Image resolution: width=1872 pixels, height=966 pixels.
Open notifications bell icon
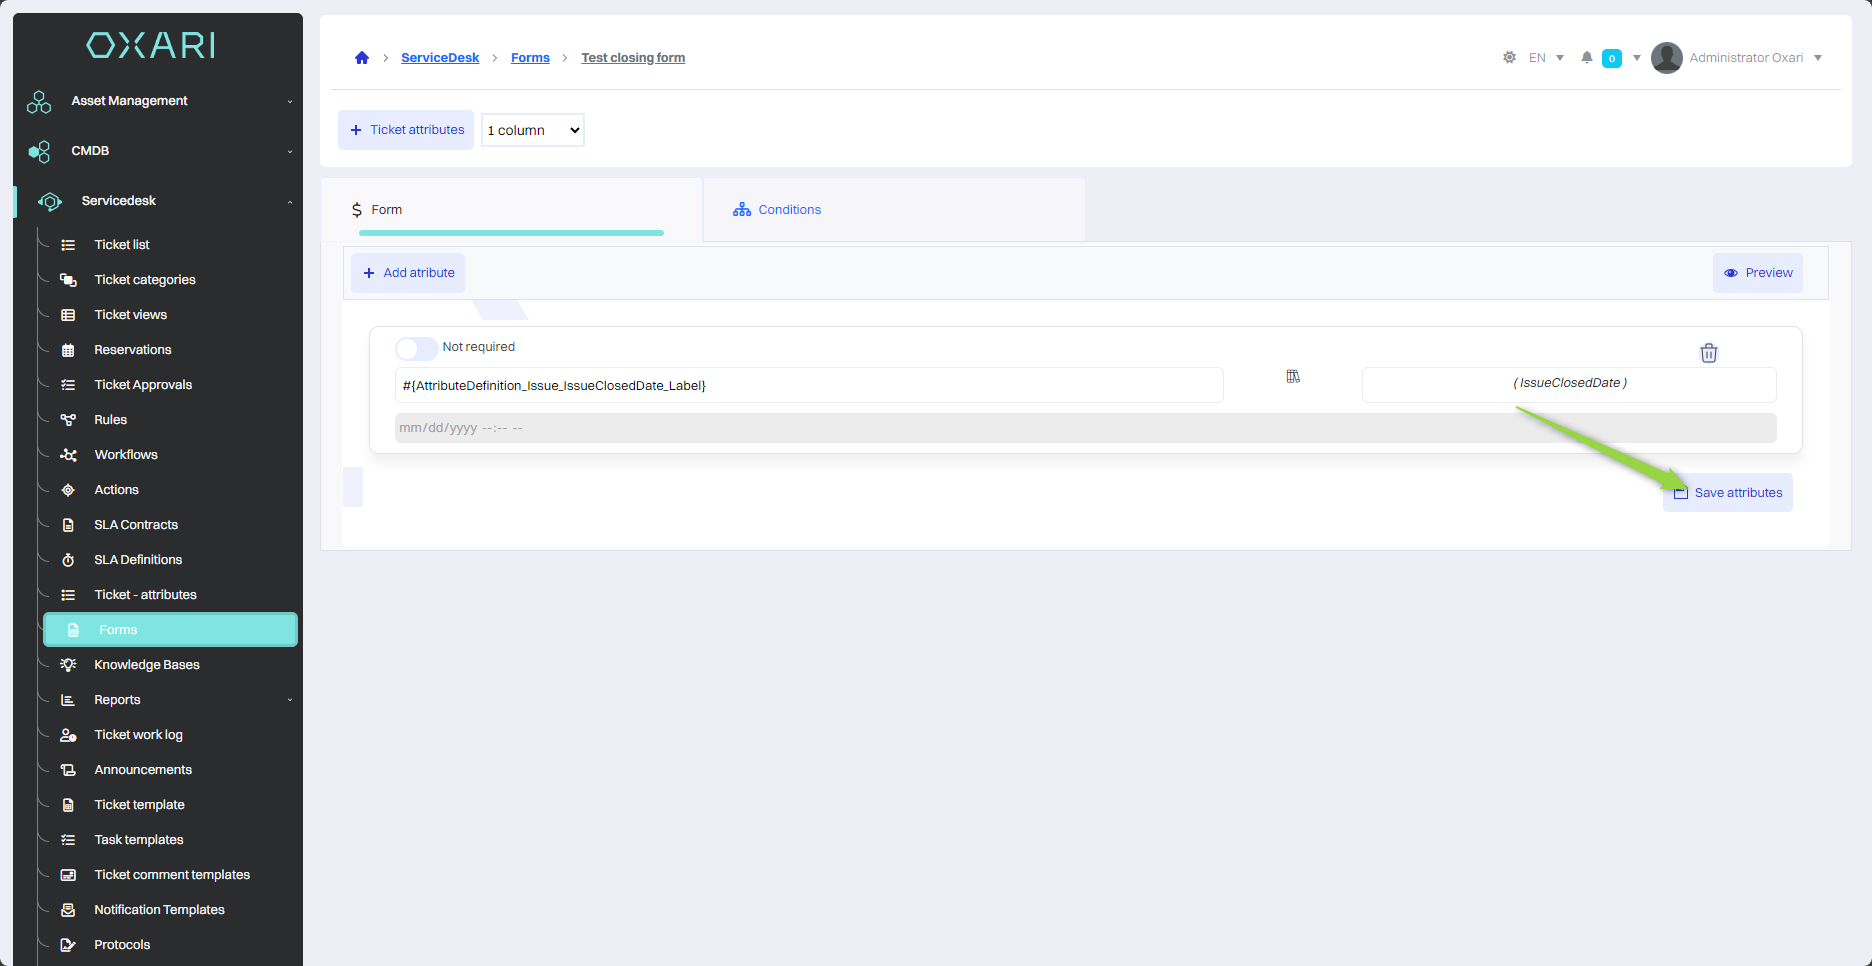click(1586, 58)
